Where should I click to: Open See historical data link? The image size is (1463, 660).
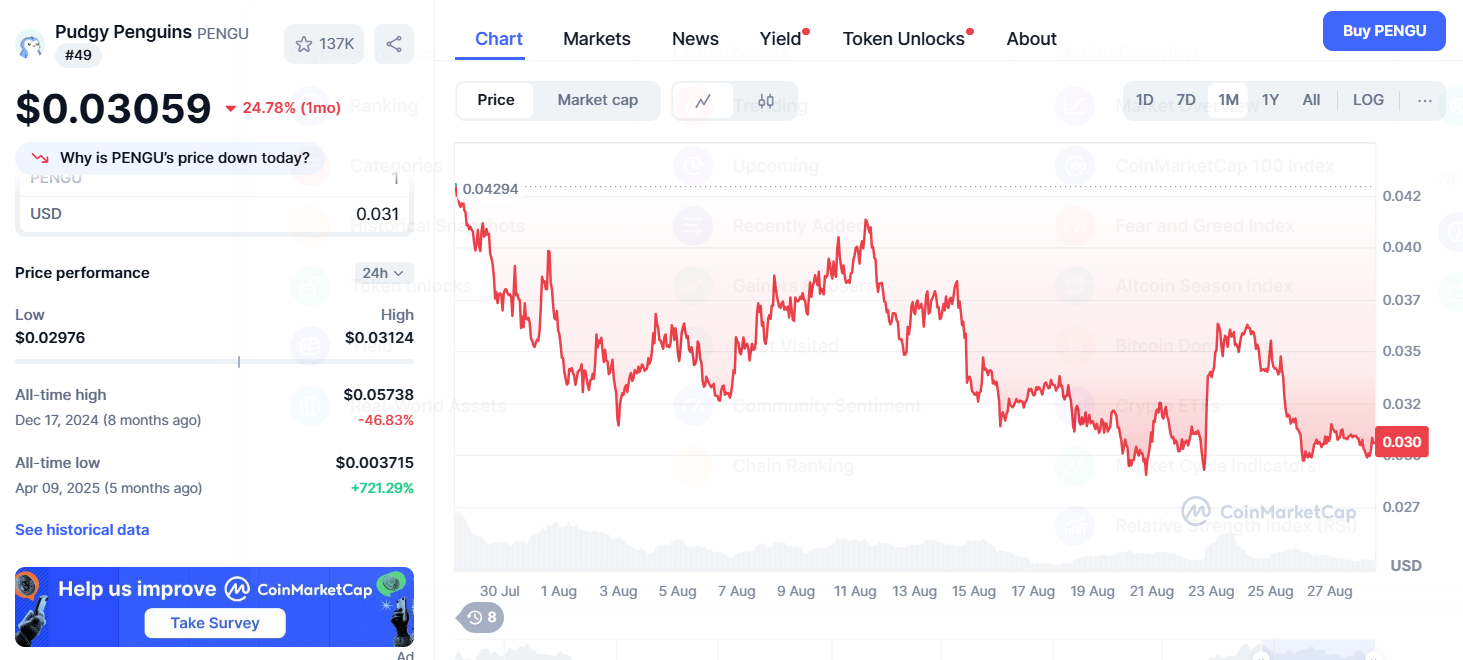pos(82,530)
